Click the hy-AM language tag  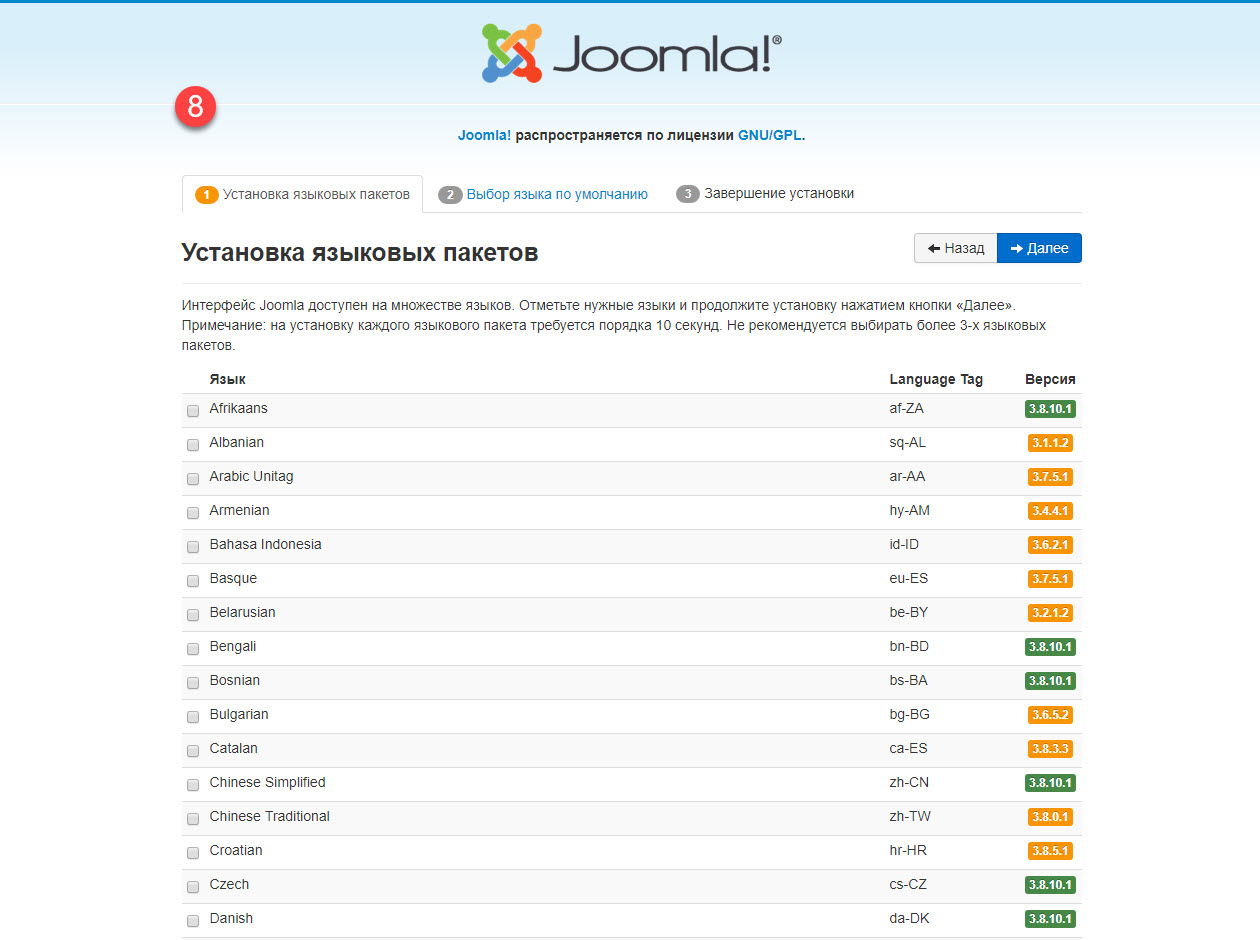click(x=909, y=510)
